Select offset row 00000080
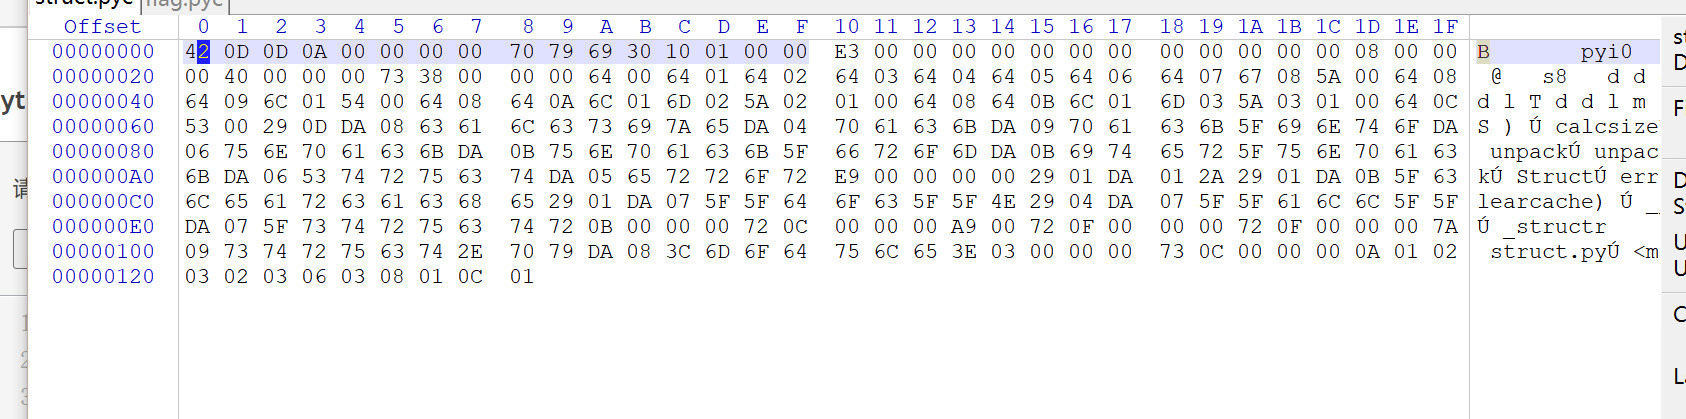 point(103,152)
